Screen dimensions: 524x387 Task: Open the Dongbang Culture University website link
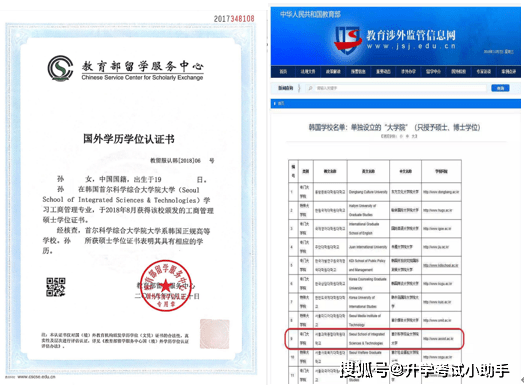(441, 192)
